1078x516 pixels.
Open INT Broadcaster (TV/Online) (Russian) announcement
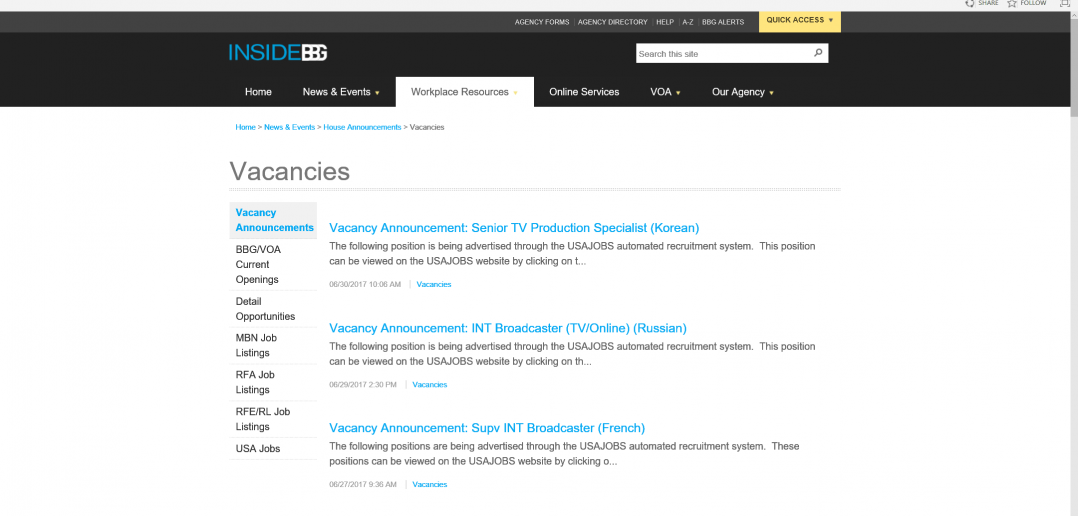click(x=508, y=328)
